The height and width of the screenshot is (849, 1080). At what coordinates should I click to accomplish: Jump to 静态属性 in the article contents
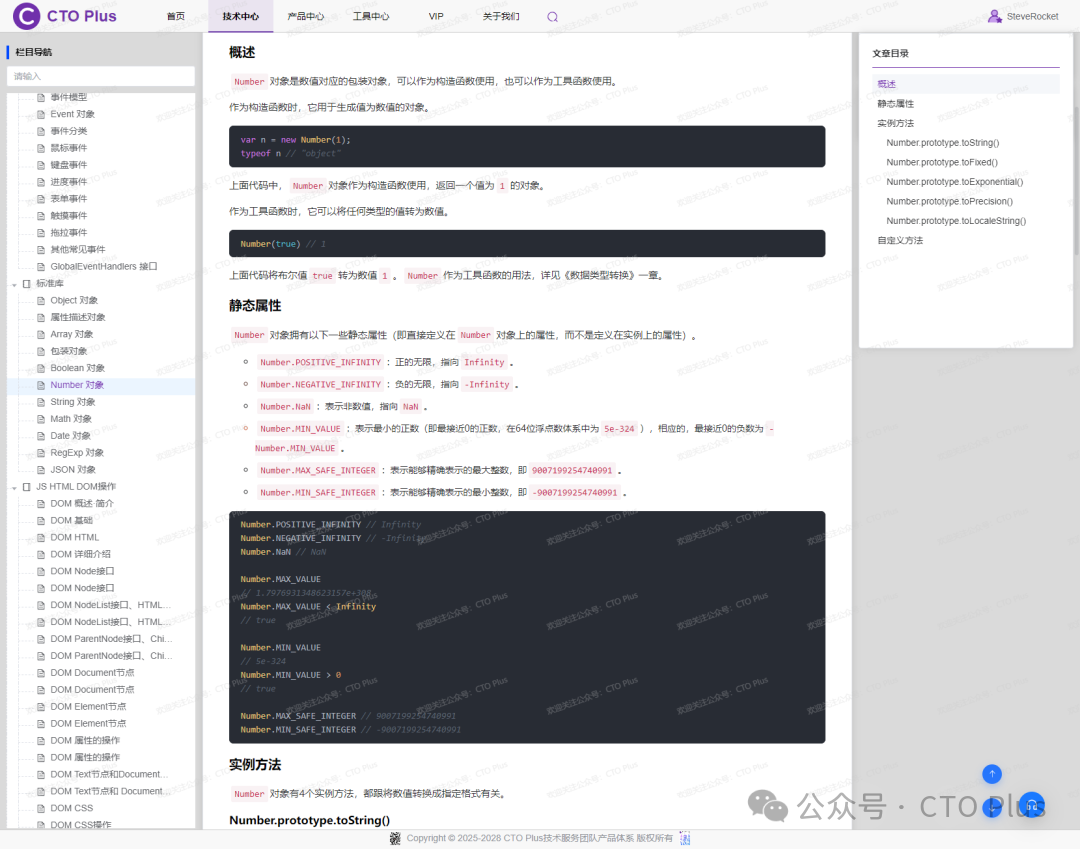coord(895,104)
